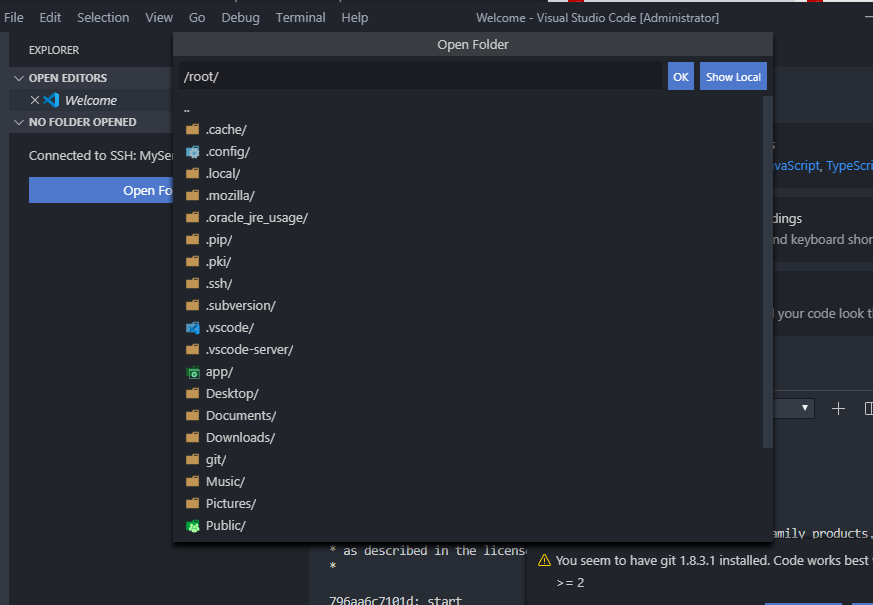The image size is (873, 605).
Task: Open the Help menu
Action: [x=355, y=18]
